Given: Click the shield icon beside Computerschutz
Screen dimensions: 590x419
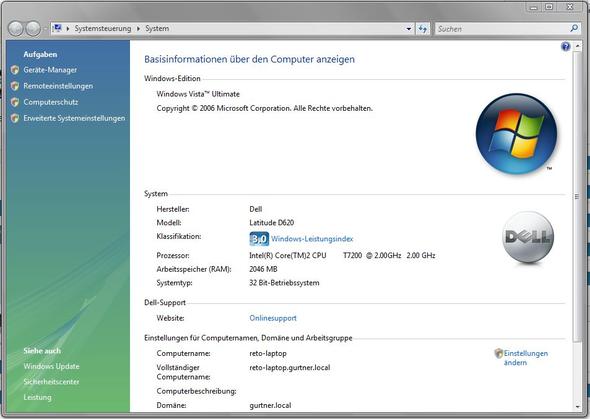Looking at the screenshot, I should click(x=15, y=102).
